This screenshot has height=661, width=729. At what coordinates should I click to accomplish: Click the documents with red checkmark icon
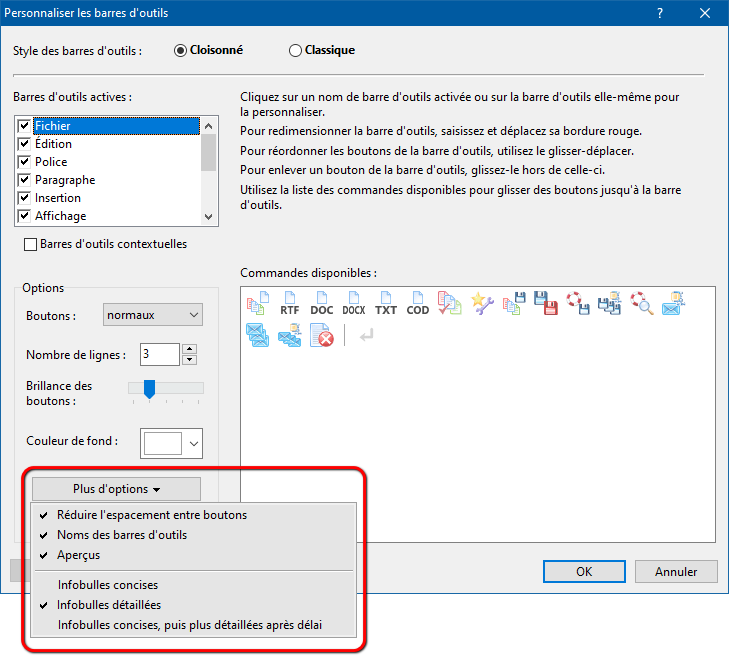450,303
